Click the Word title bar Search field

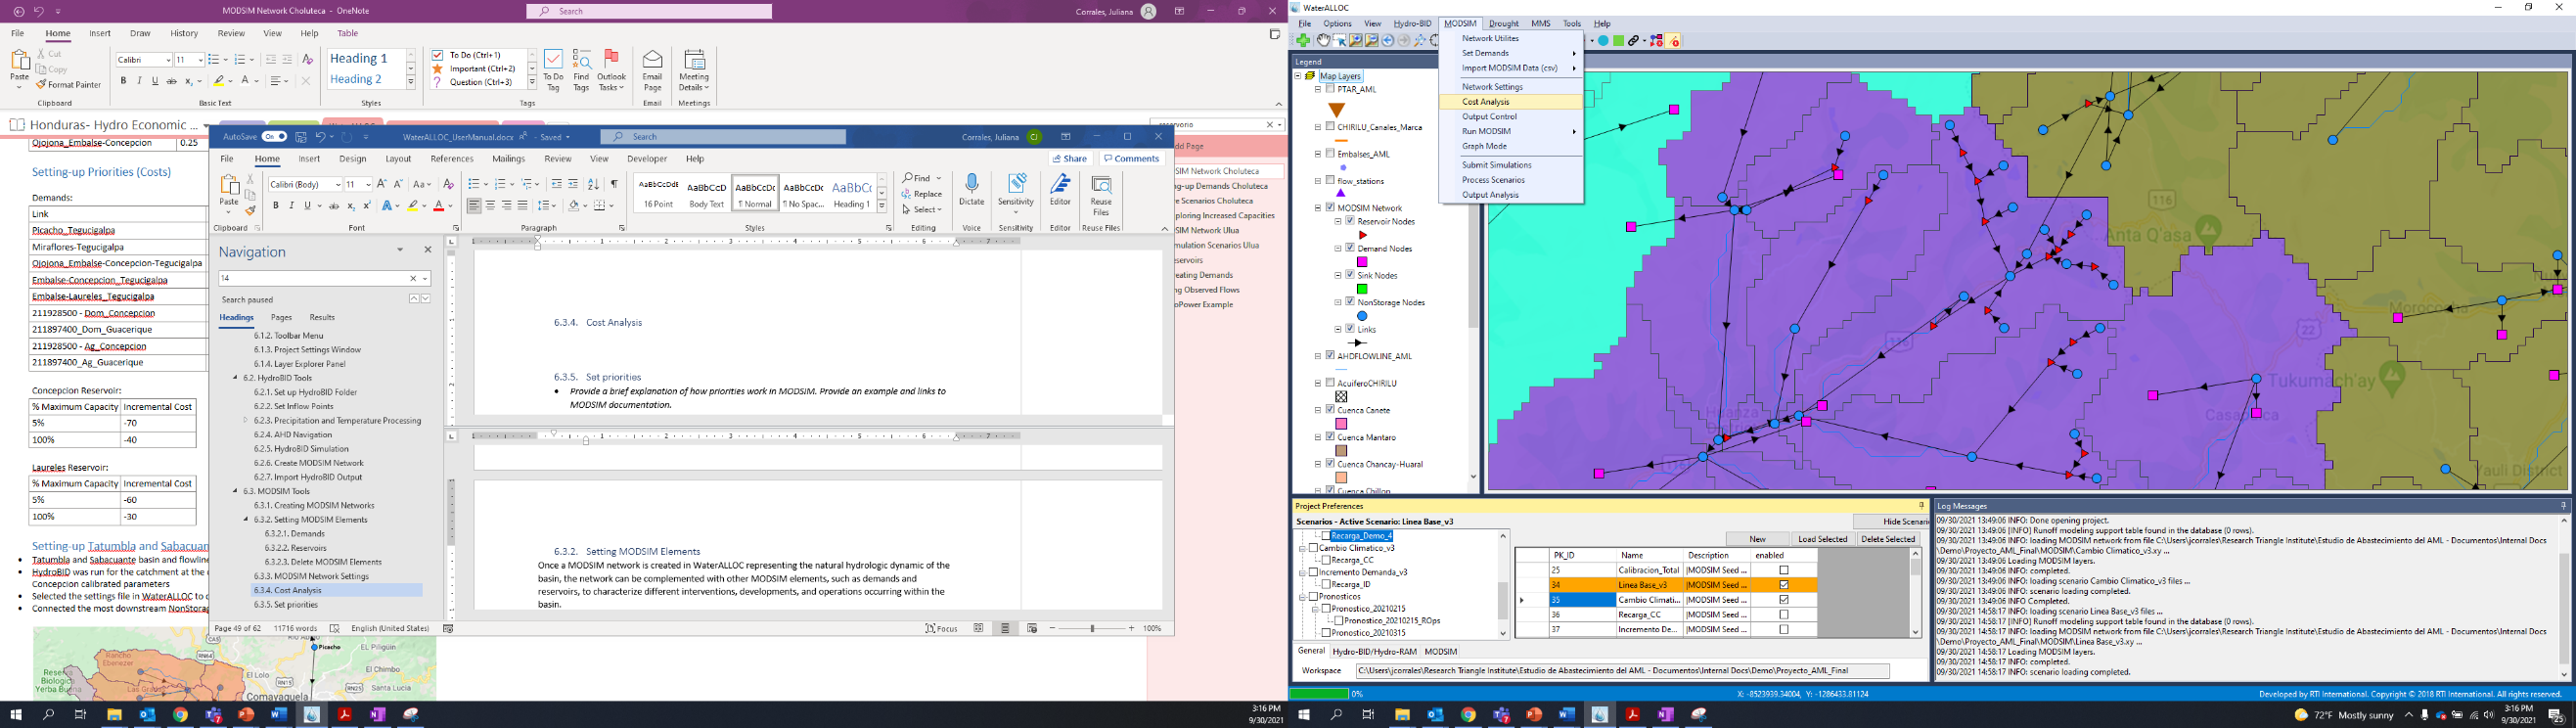click(x=724, y=137)
